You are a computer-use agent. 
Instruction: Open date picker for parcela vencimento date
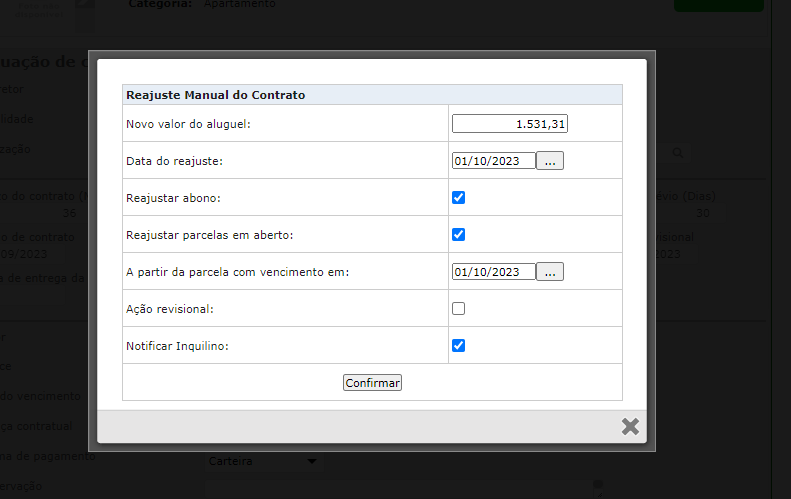click(549, 271)
